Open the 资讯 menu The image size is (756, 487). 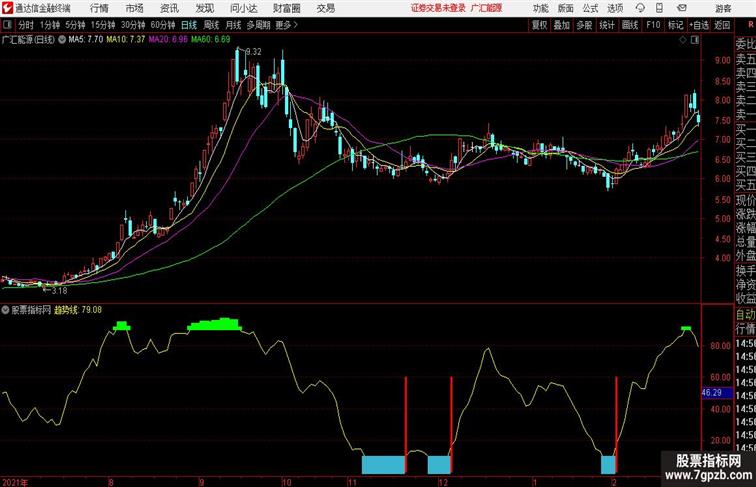click(169, 8)
